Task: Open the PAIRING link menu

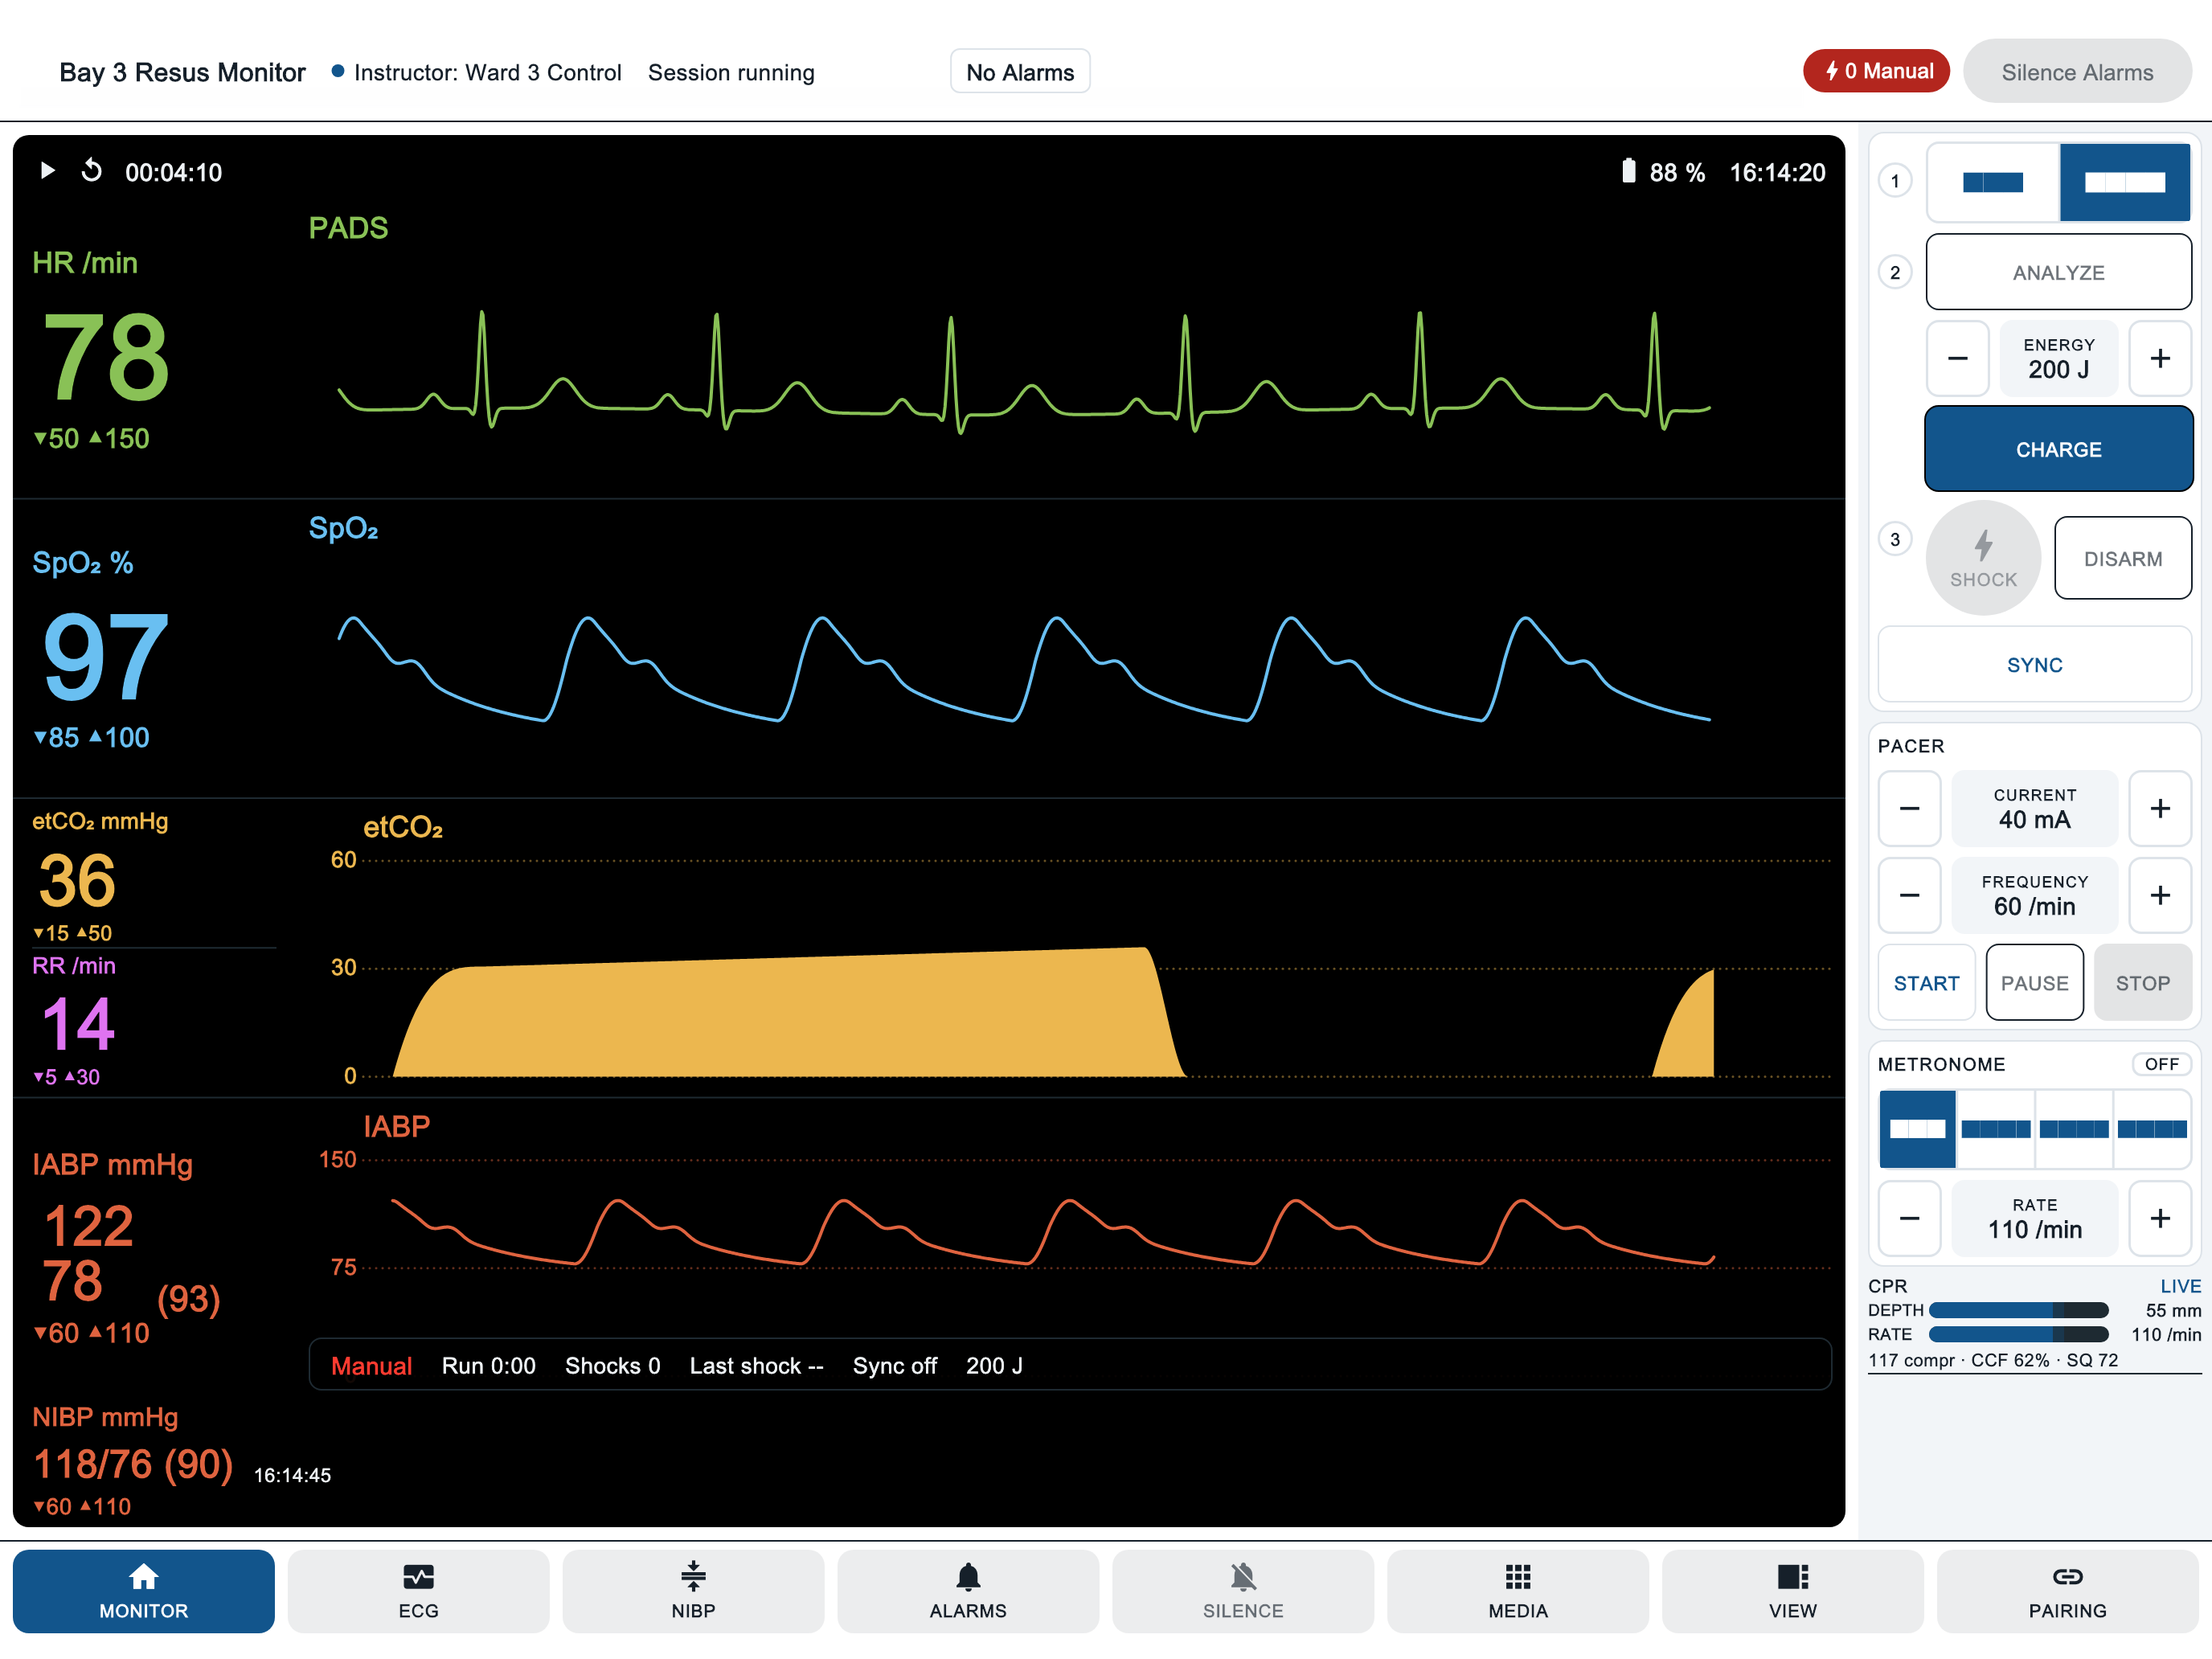Action: pyautogui.click(x=2067, y=1590)
